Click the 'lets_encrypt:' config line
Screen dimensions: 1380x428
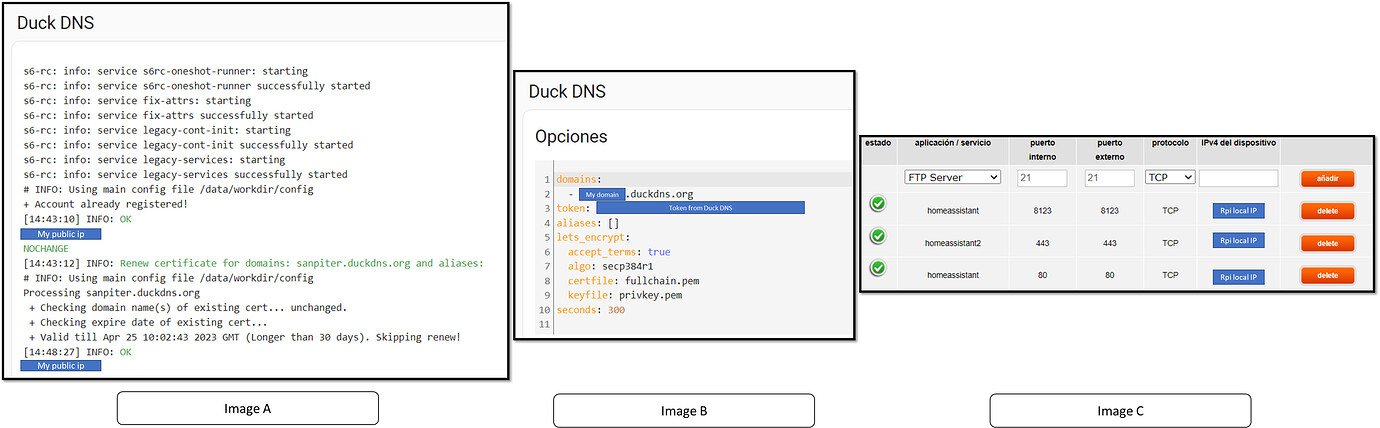point(594,238)
